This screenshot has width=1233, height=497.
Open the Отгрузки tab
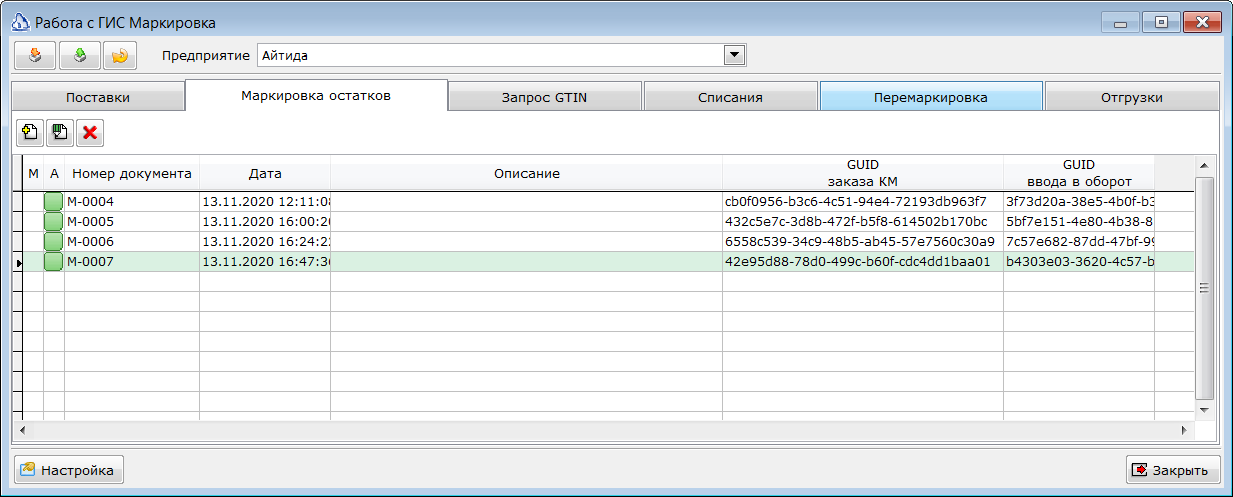(x=1131, y=98)
